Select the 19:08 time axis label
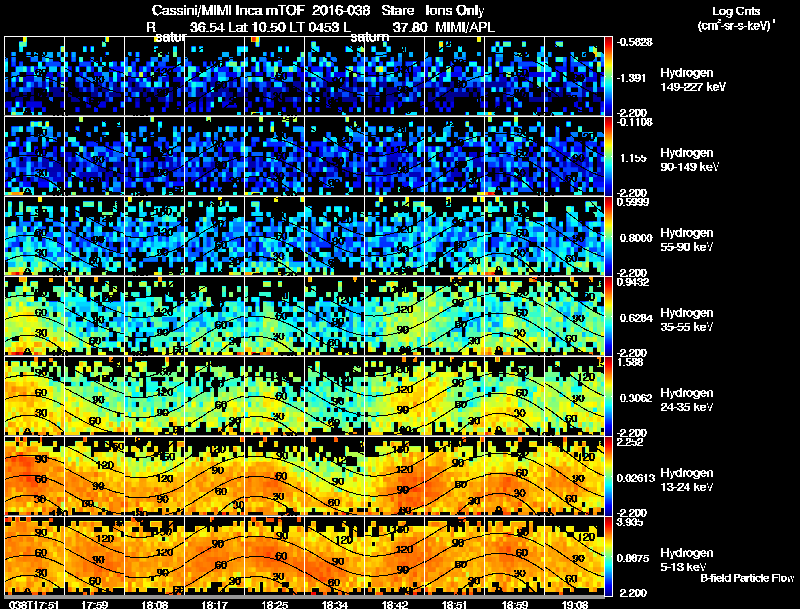 coord(575,604)
